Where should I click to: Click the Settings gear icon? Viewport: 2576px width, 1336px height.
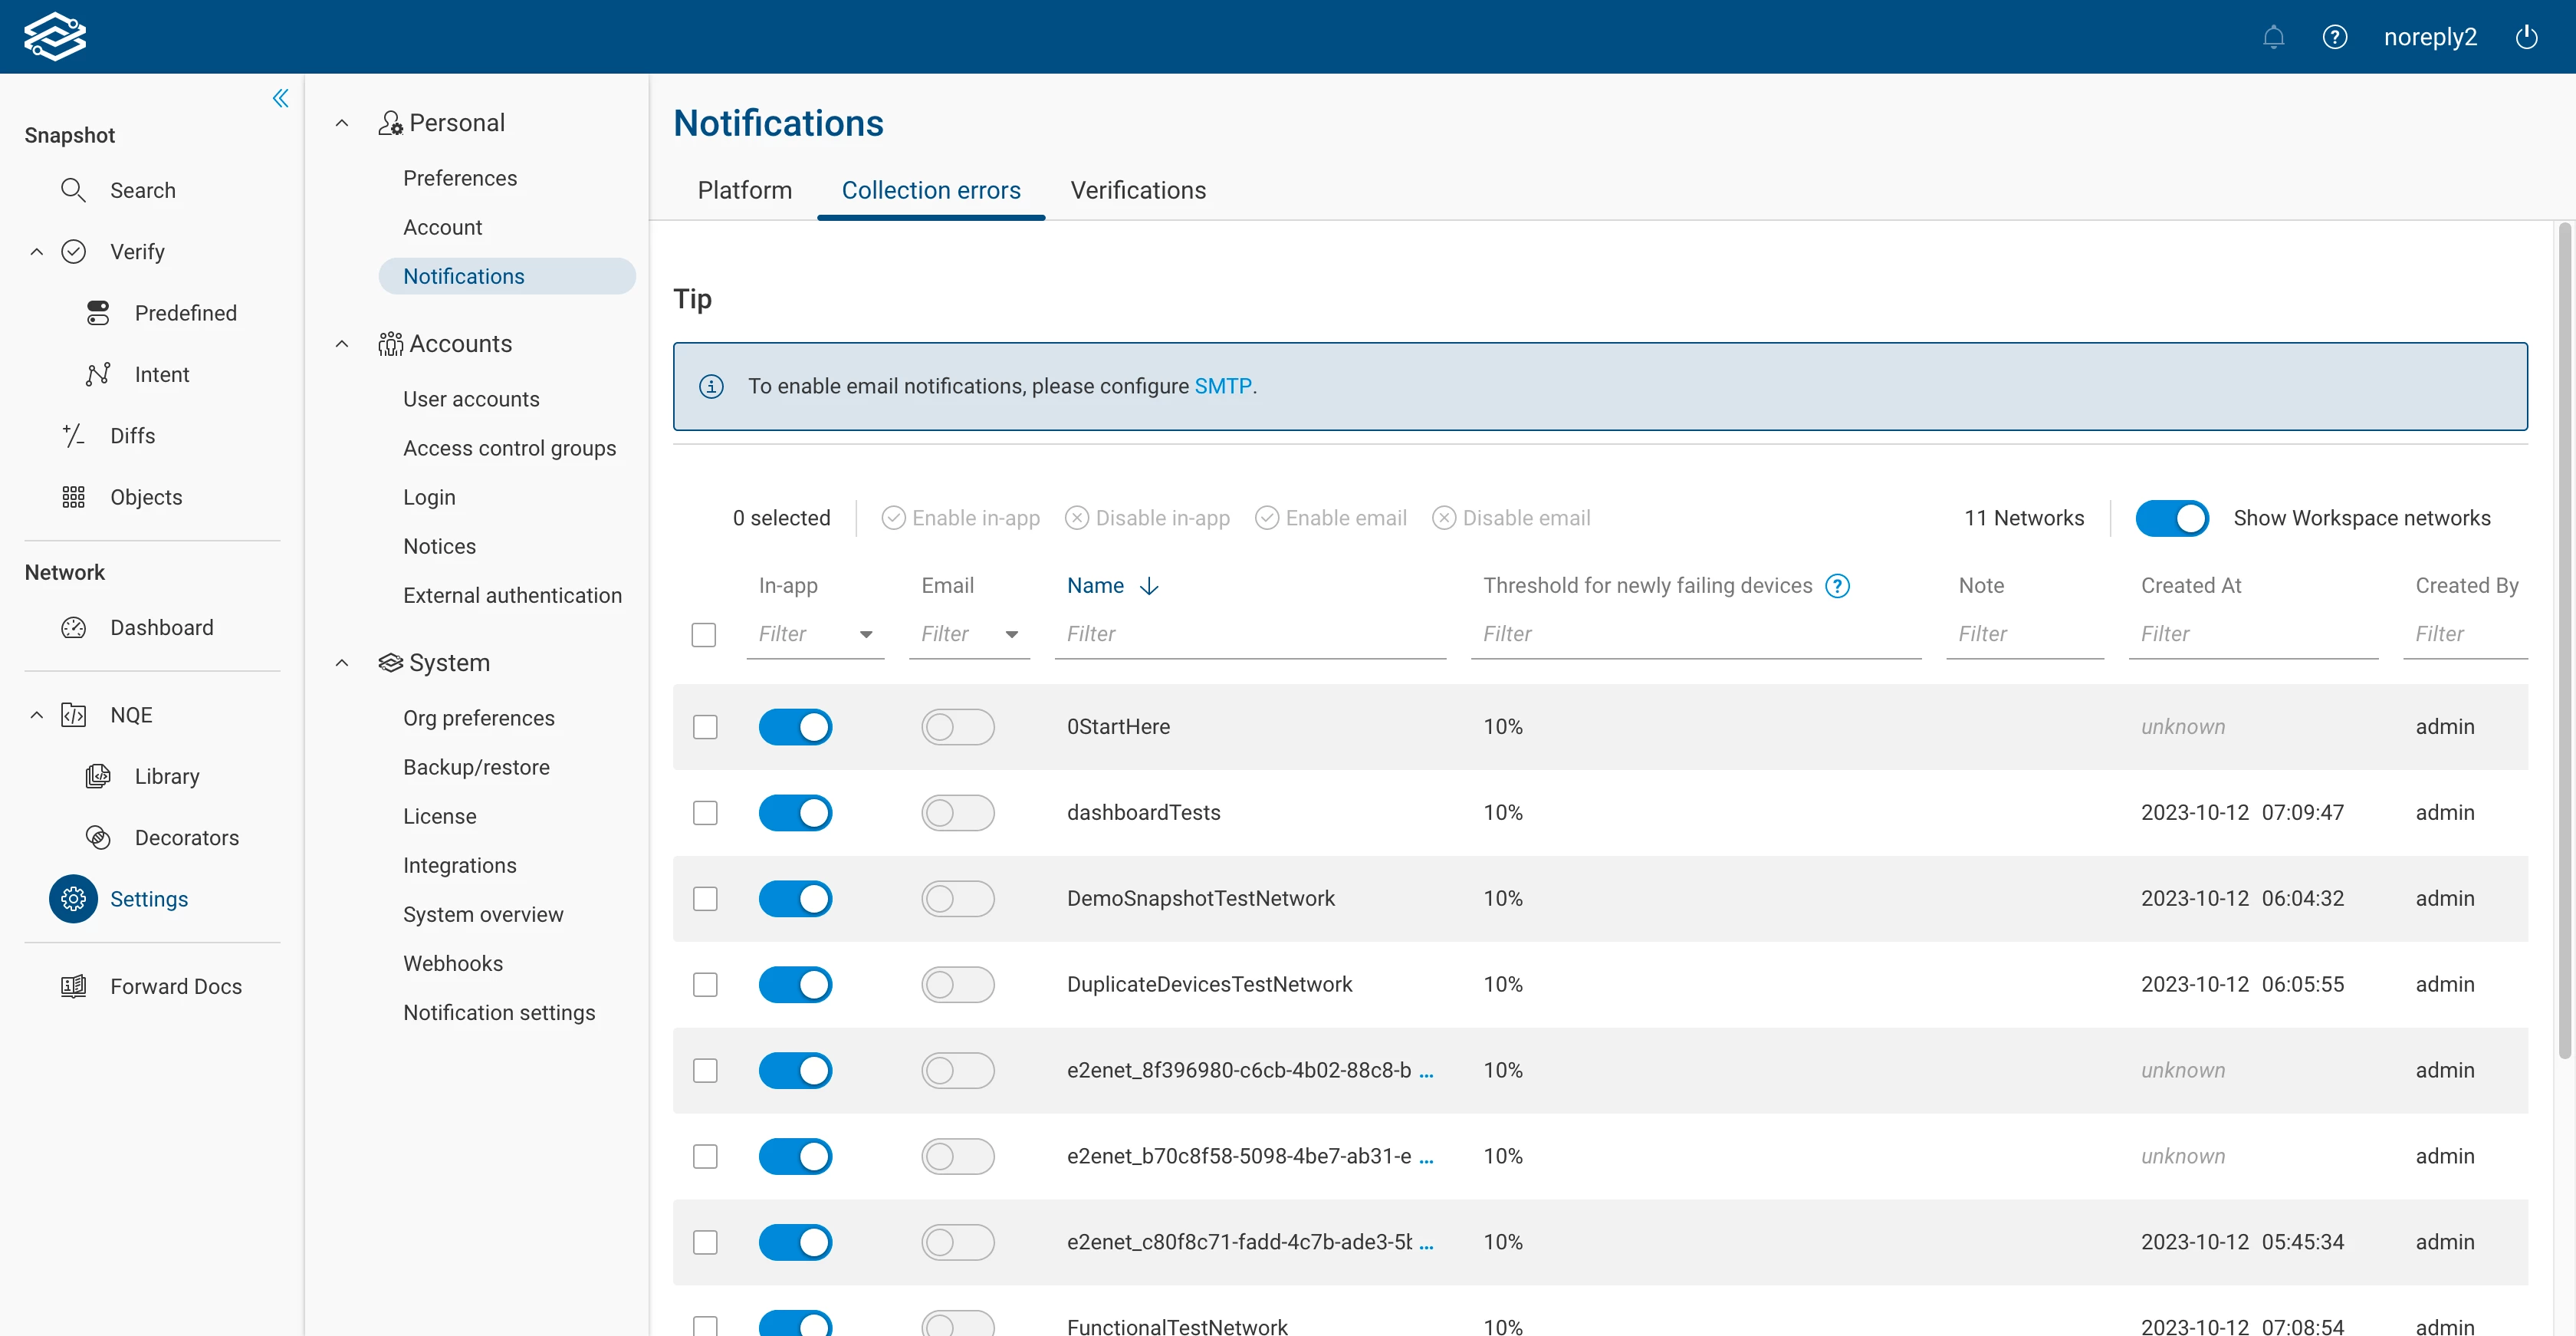73,898
